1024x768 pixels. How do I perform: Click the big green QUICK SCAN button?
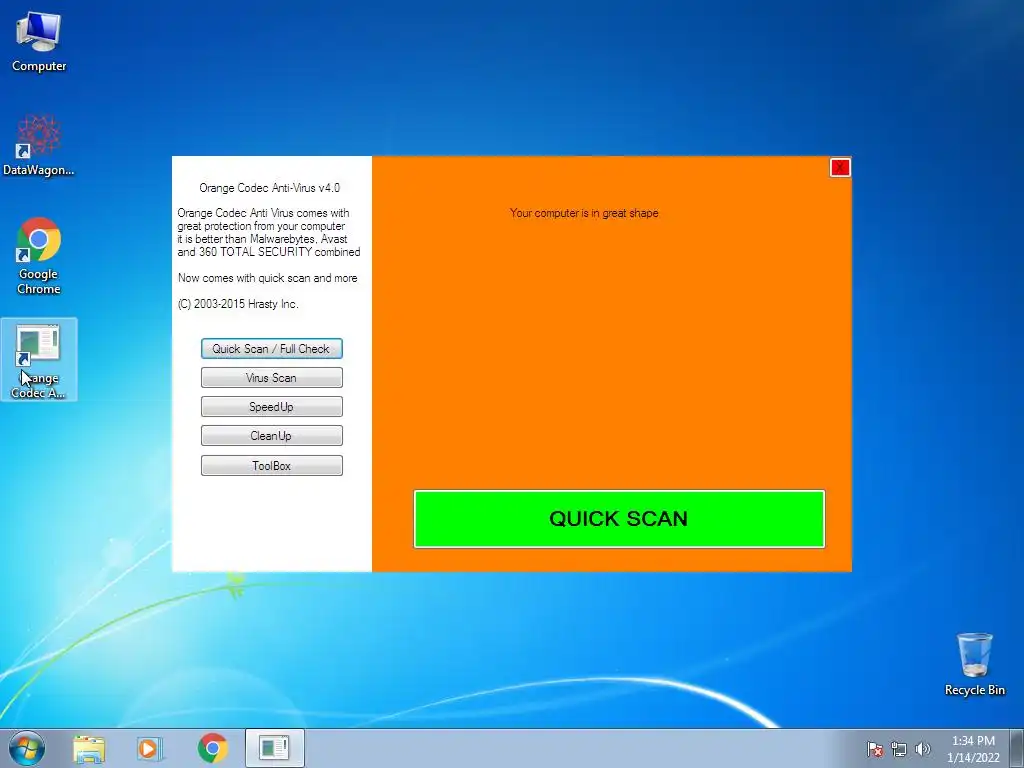click(x=619, y=519)
